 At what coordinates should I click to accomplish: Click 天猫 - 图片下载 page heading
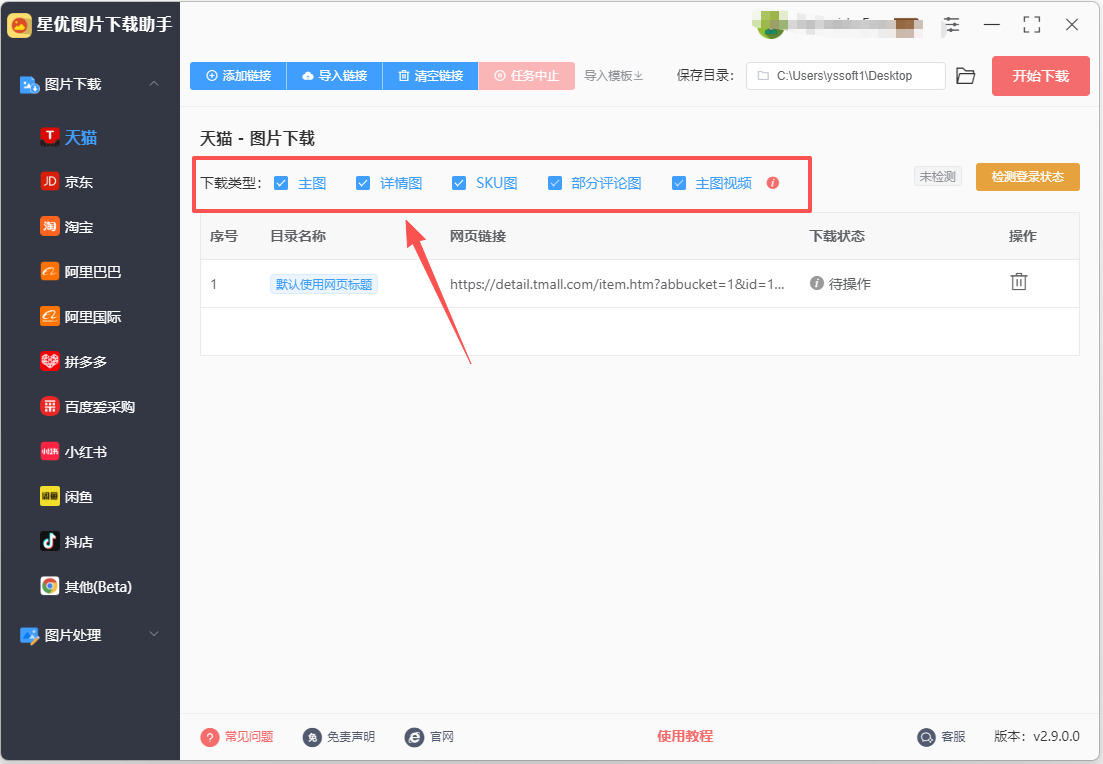point(257,139)
